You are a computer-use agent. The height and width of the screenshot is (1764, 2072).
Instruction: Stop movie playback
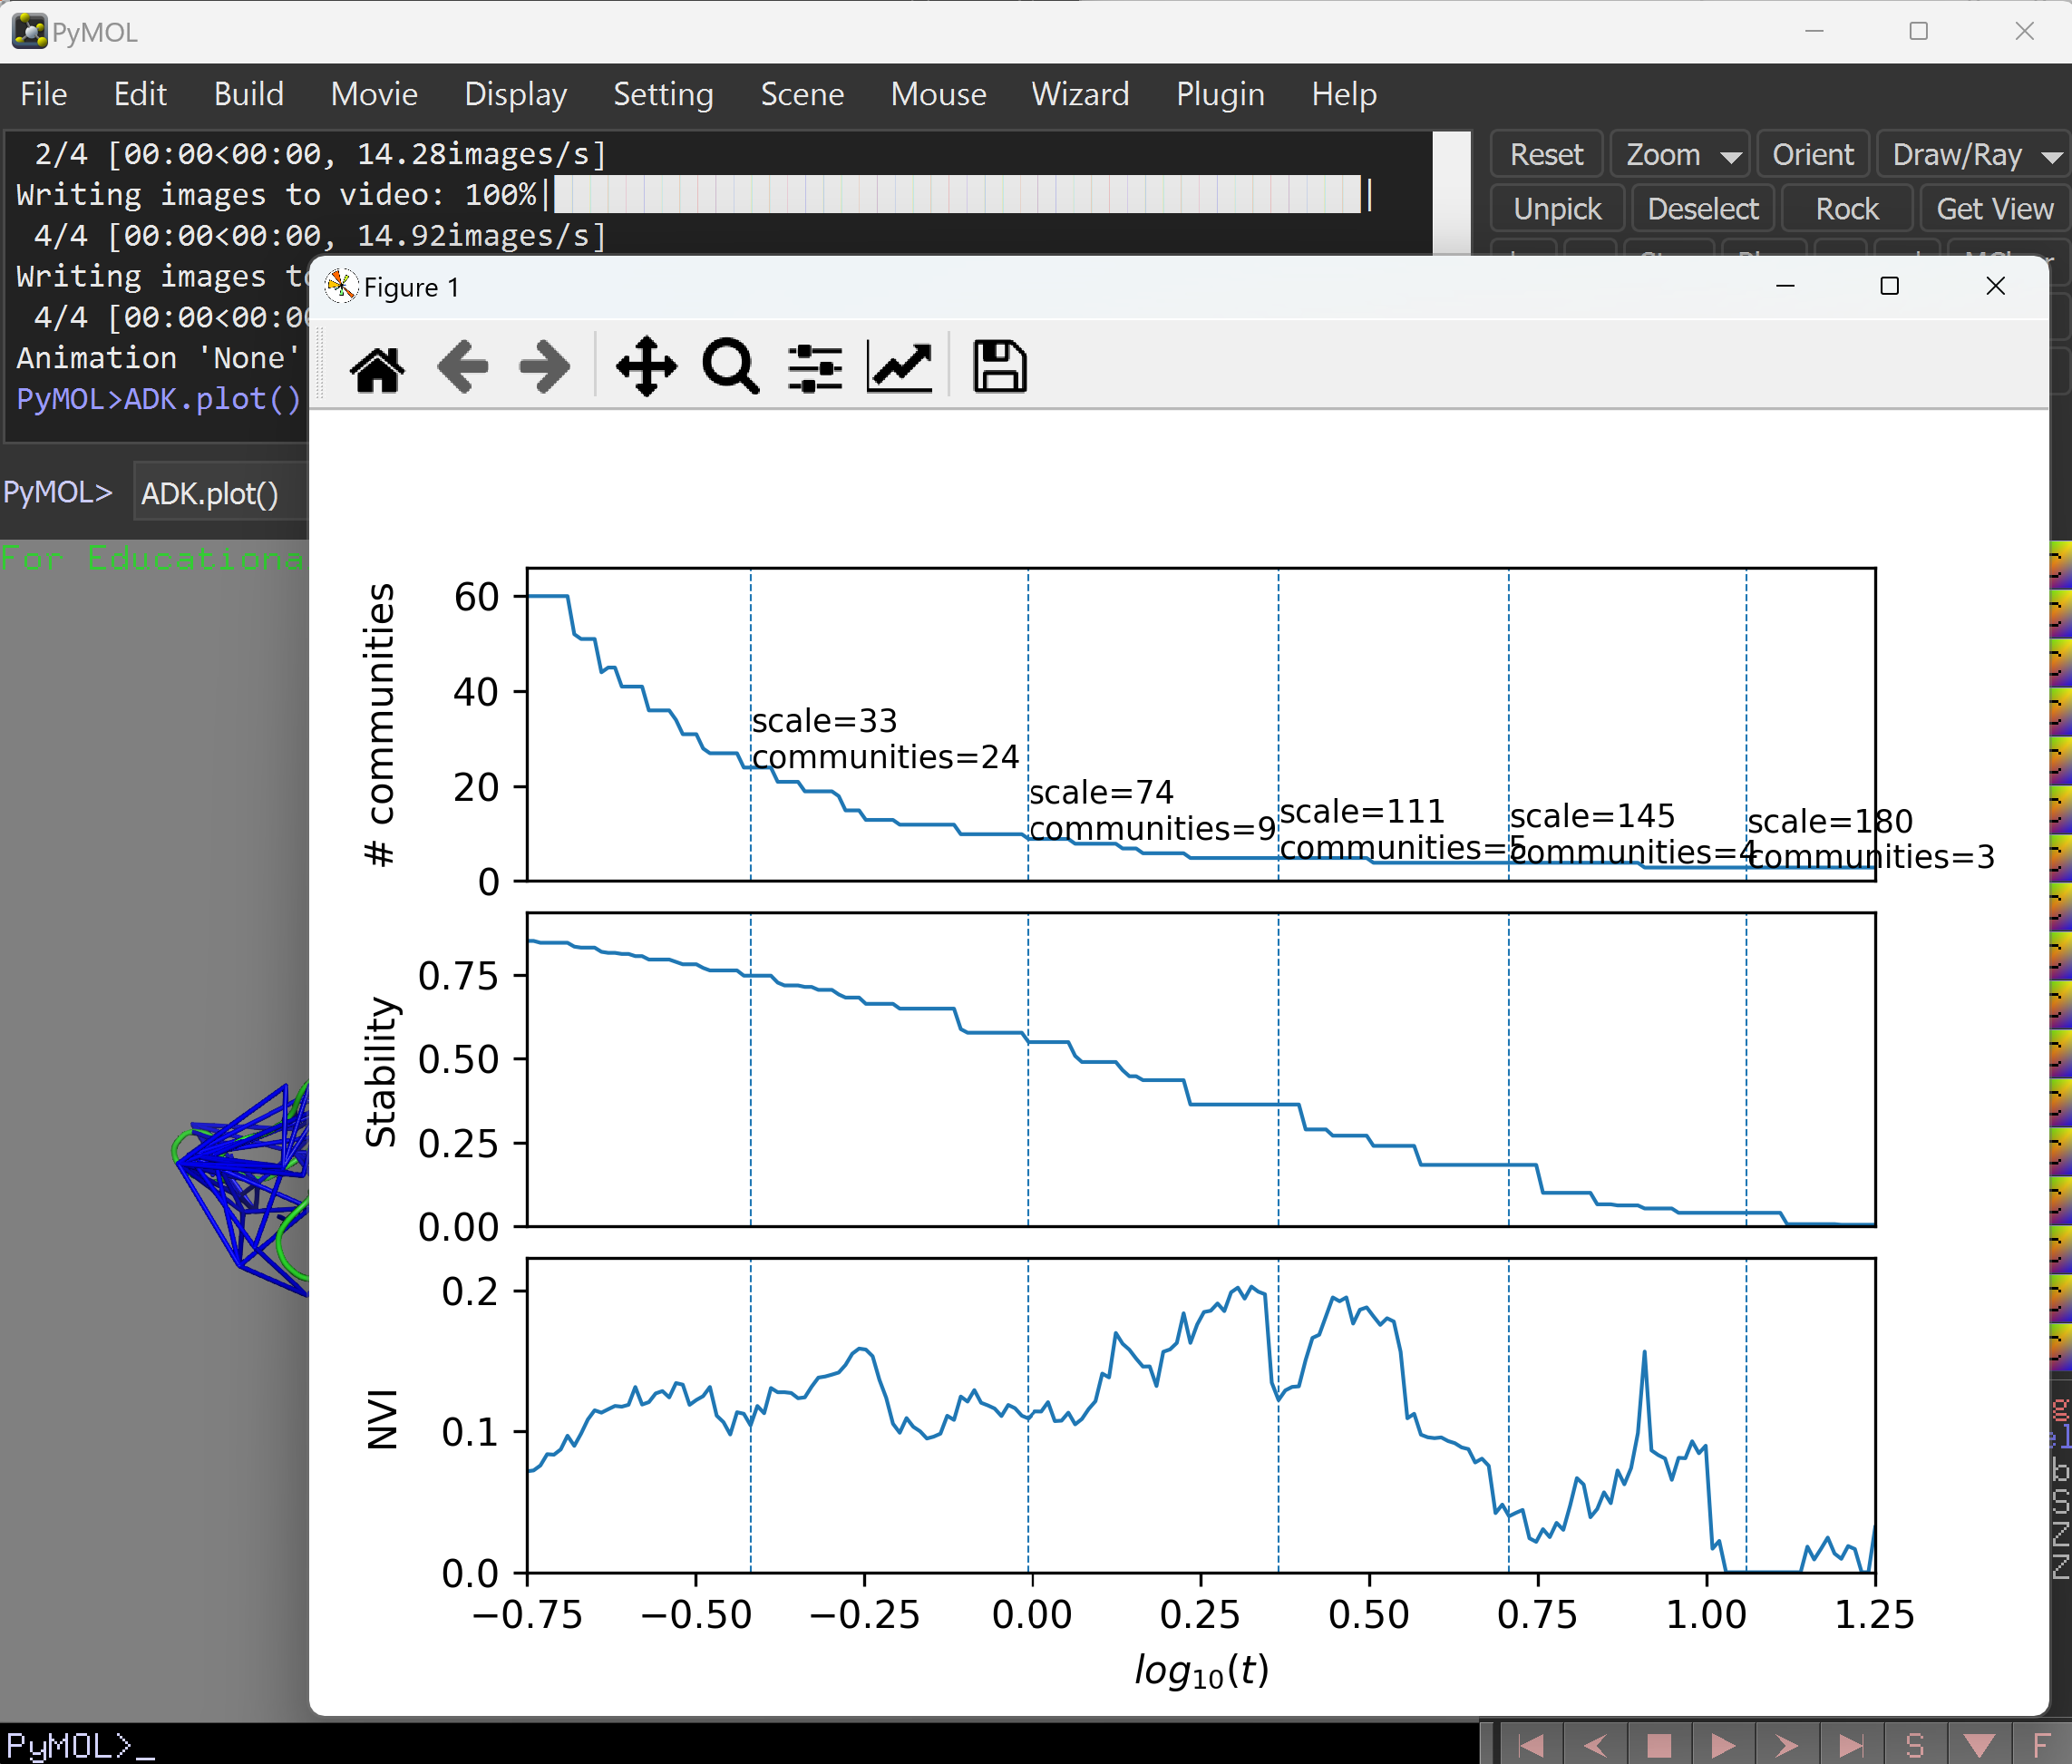[x=1659, y=1745]
